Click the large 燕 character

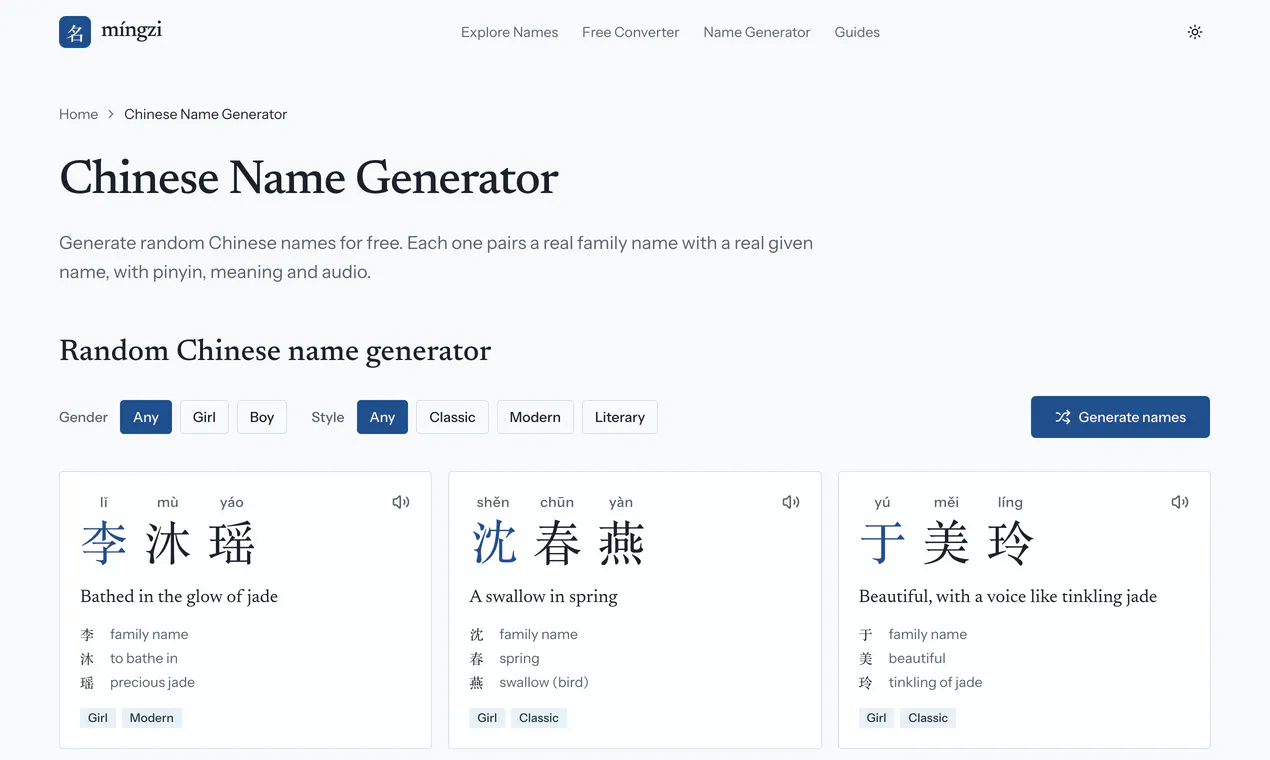tap(622, 544)
